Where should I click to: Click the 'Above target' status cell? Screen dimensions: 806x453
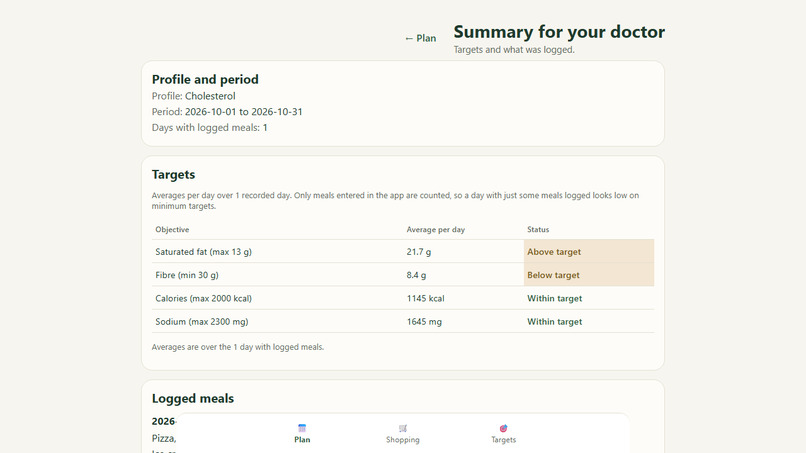pyautogui.click(x=589, y=251)
